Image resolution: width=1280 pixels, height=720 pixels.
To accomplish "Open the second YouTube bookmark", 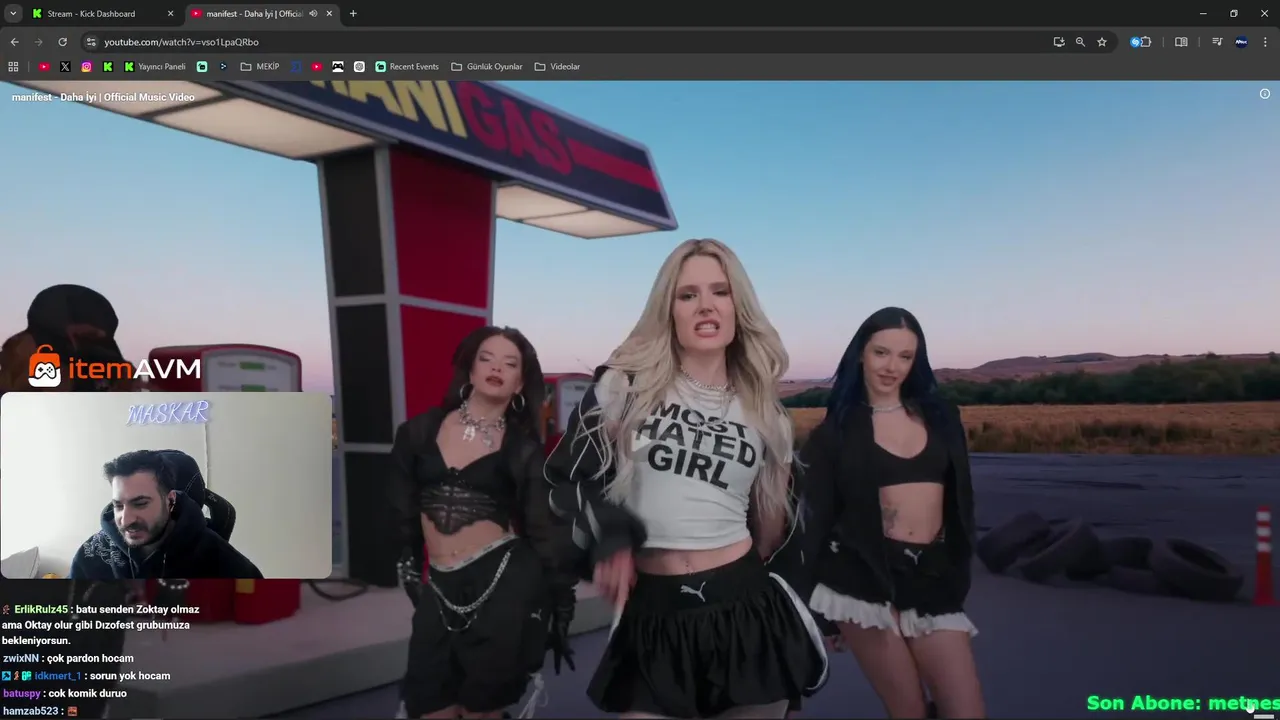I will tap(317, 66).
